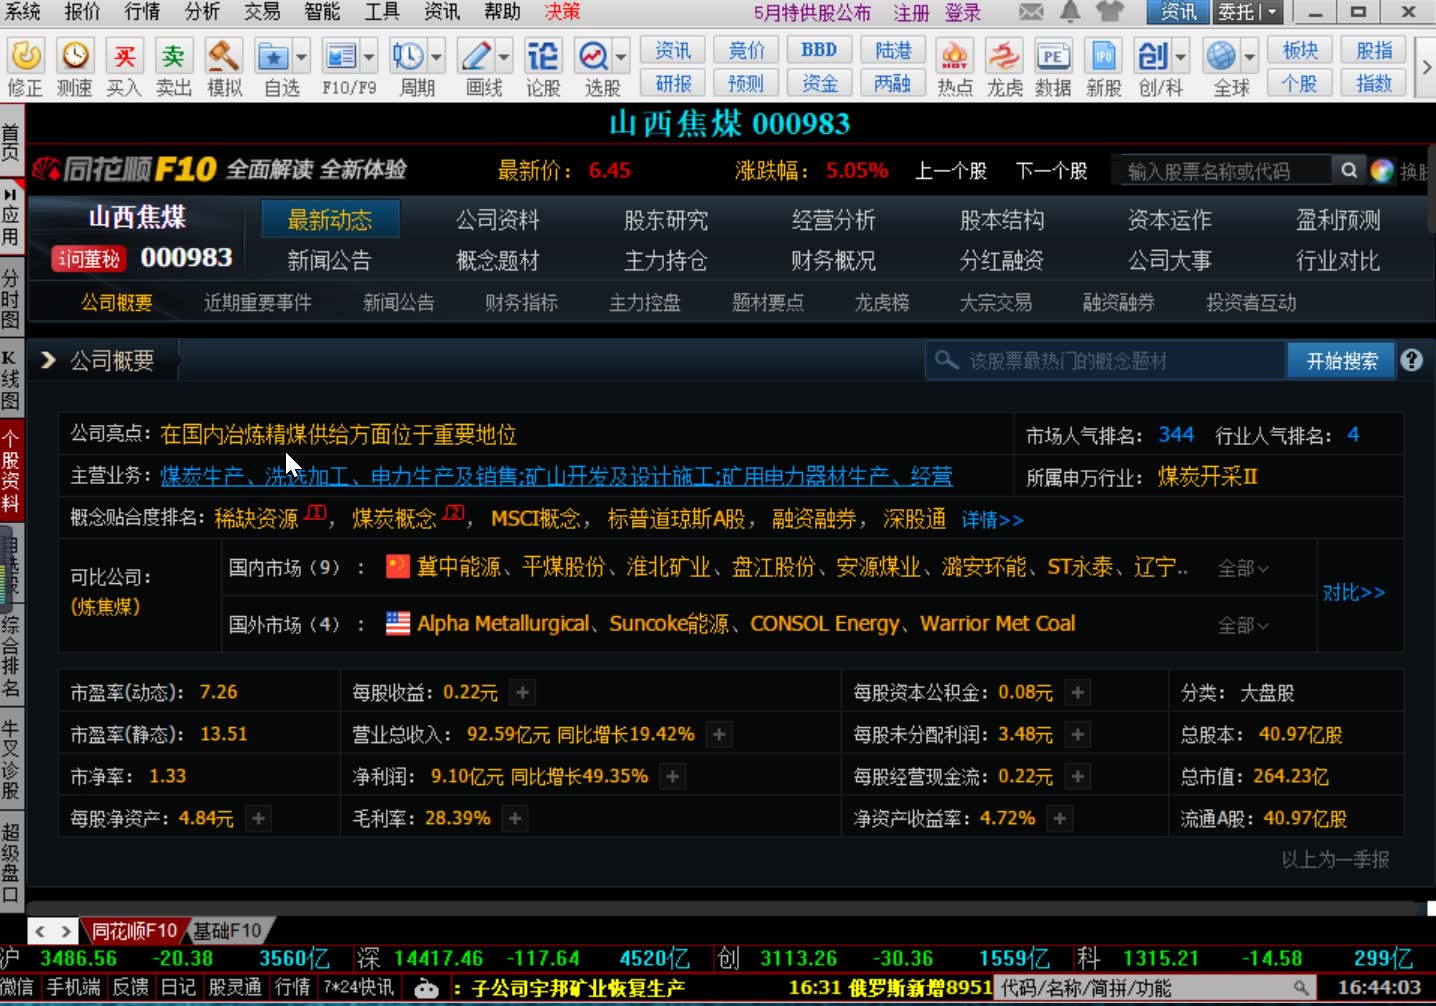
Task: Click the 创/科 board icon
Action: pos(1153,56)
